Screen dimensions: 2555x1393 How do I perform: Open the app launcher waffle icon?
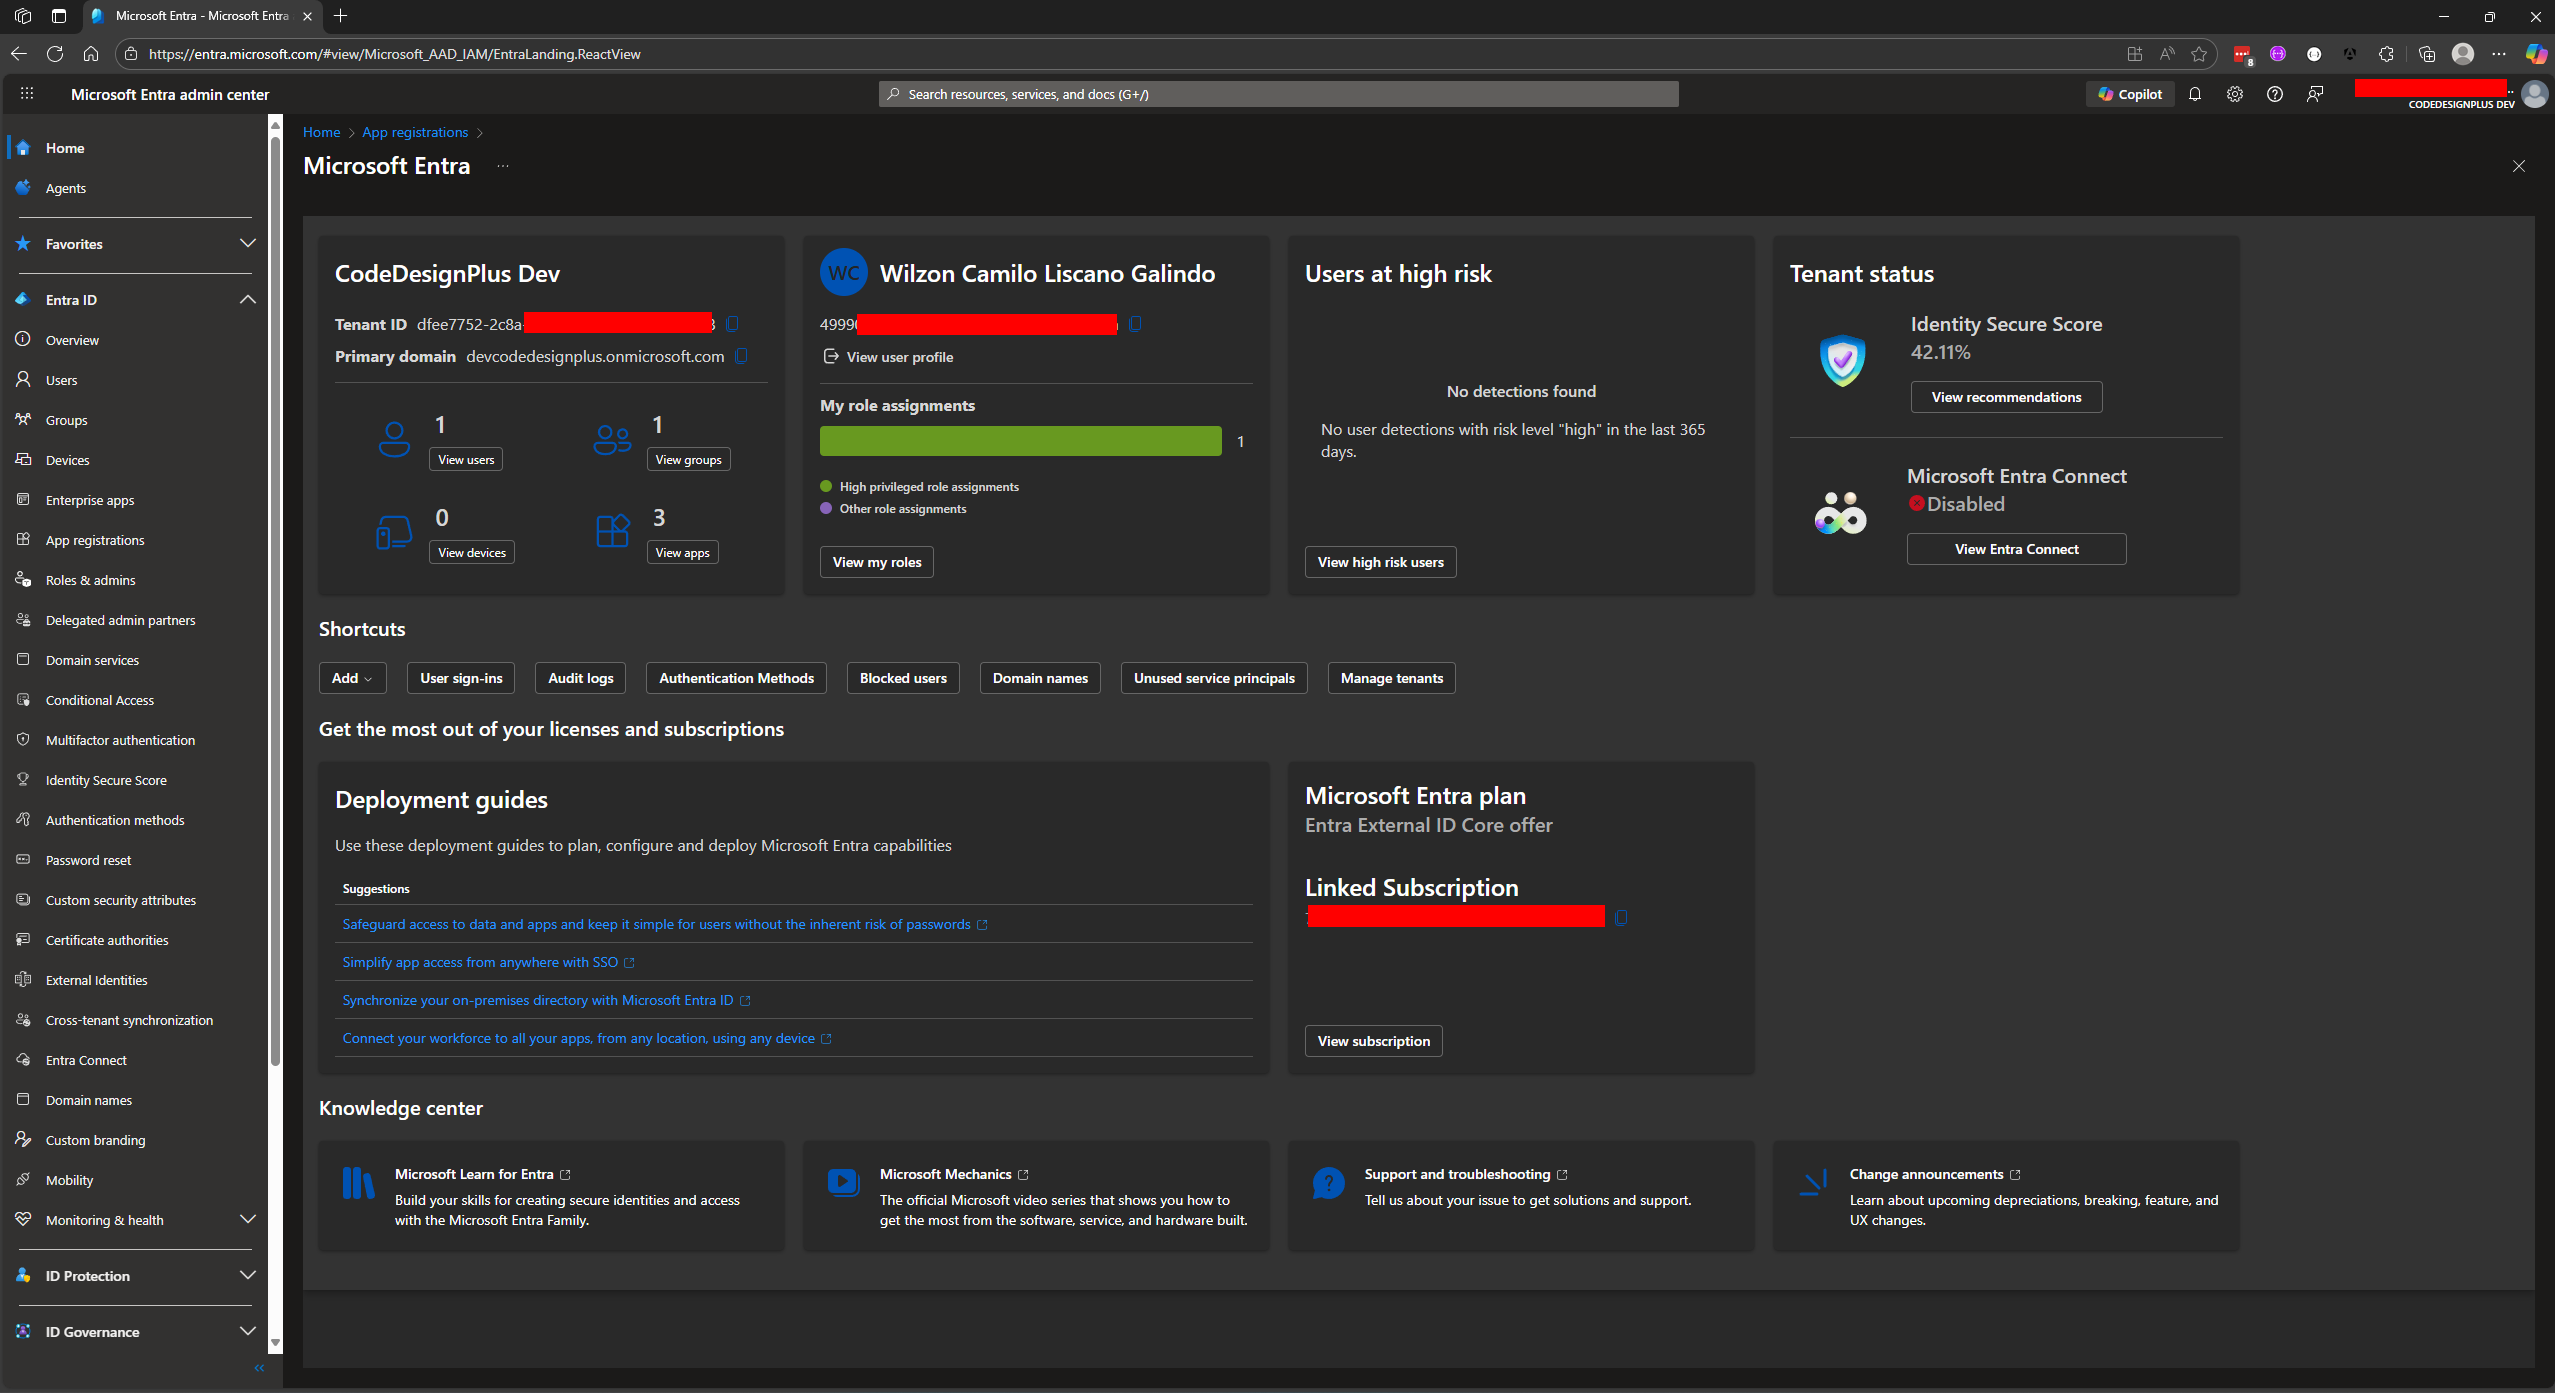tap(27, 94)
